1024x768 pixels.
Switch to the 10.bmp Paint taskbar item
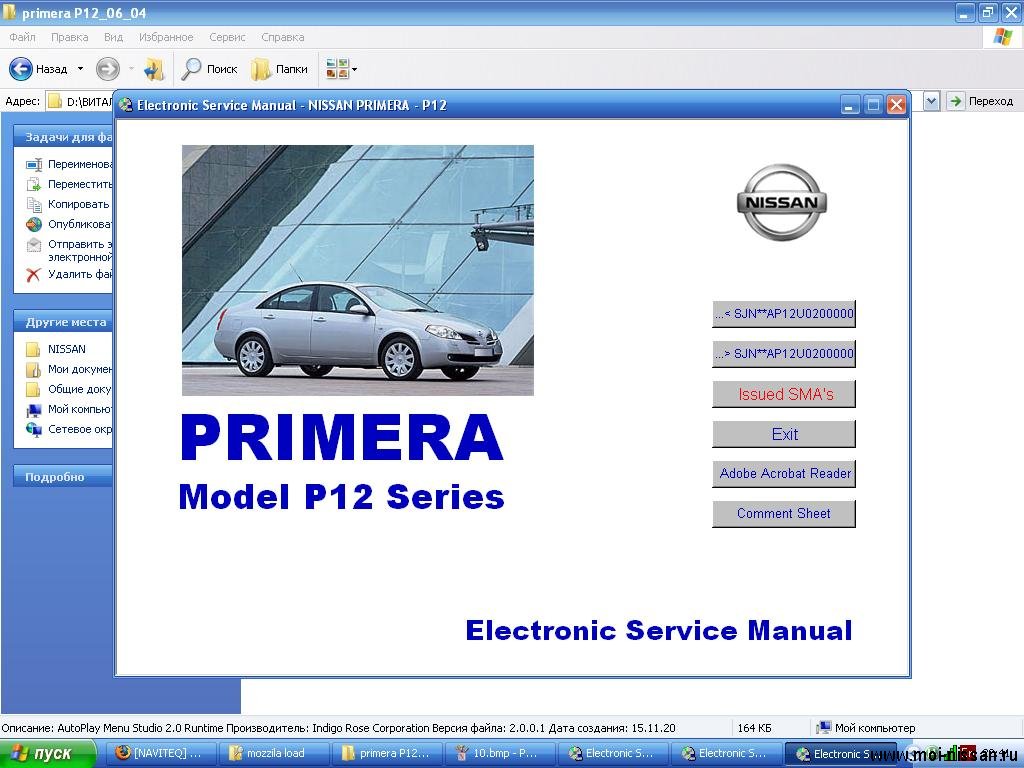(x=500, y=754)
